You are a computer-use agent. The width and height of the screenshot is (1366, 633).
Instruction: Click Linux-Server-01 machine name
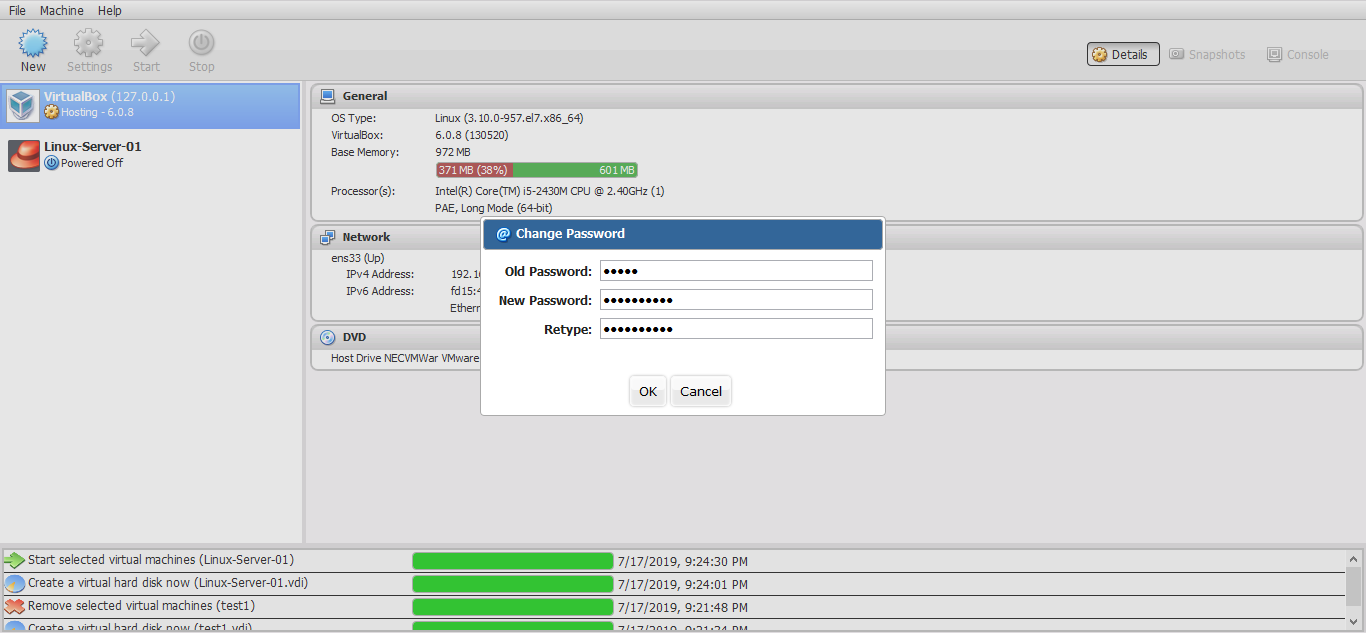[x=93, y=146]
